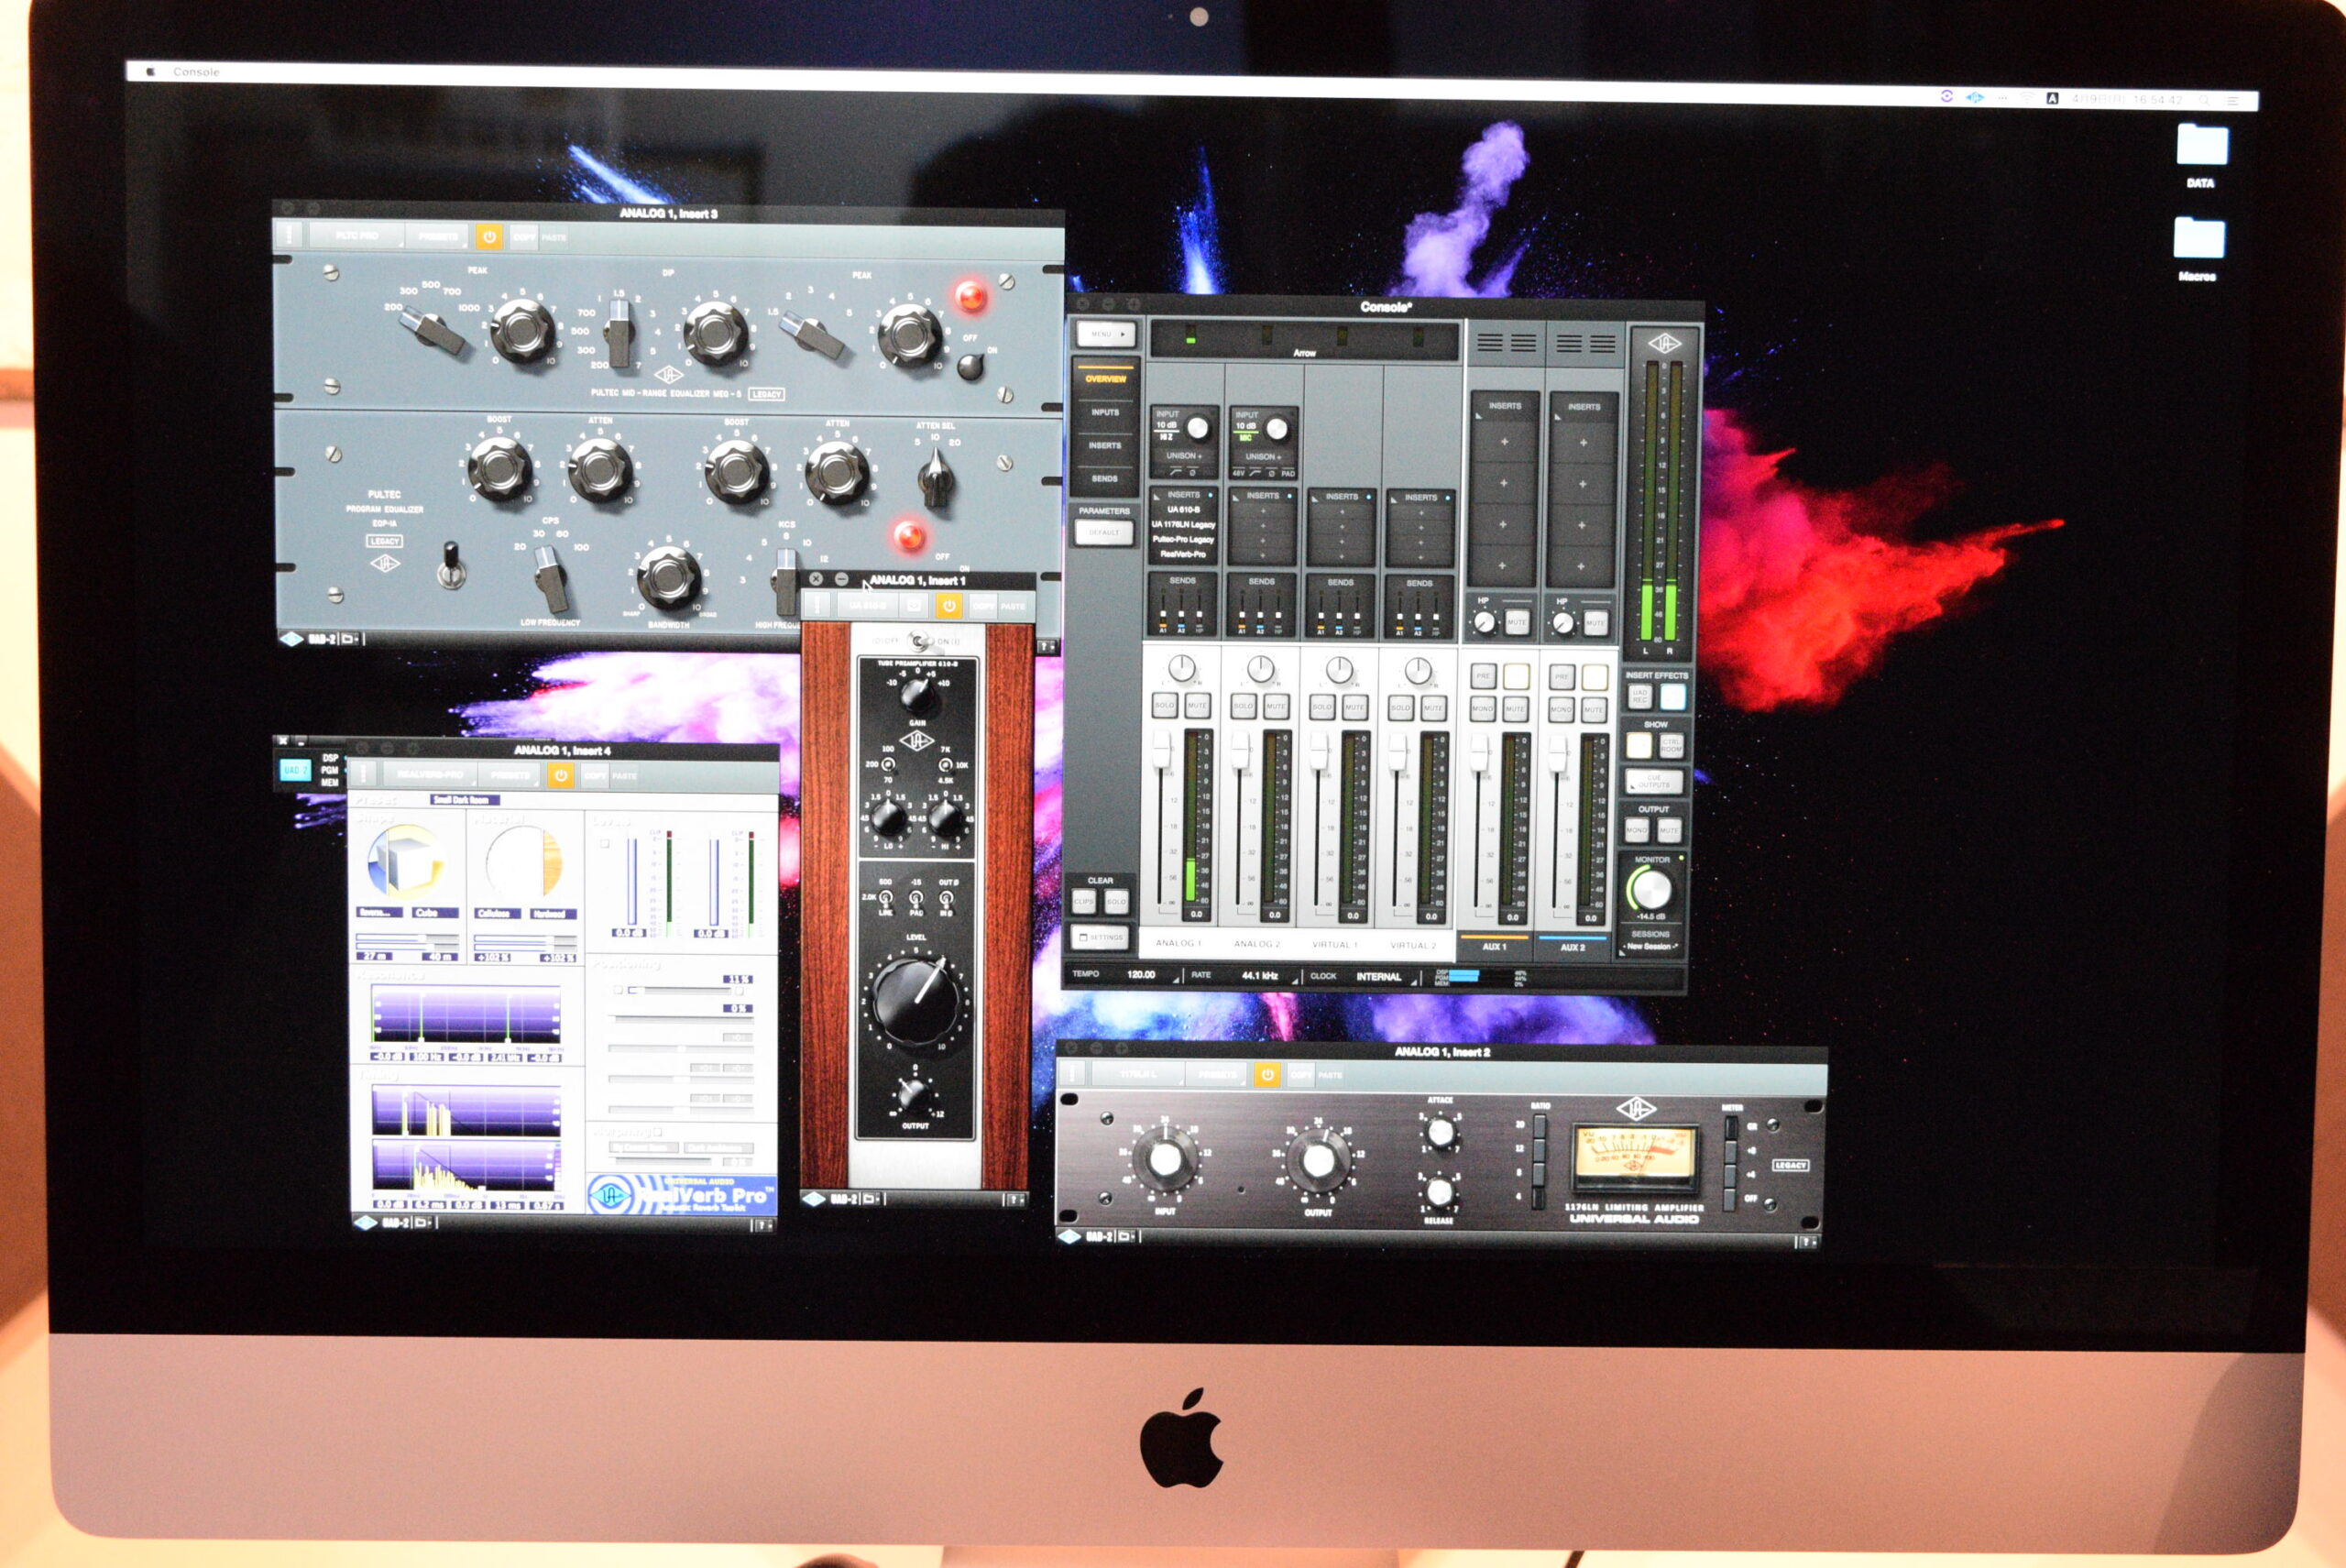2346x1568 pixels.
Task: Click save preset icon on 610-B toolbar
Action: tap(914, 606)
